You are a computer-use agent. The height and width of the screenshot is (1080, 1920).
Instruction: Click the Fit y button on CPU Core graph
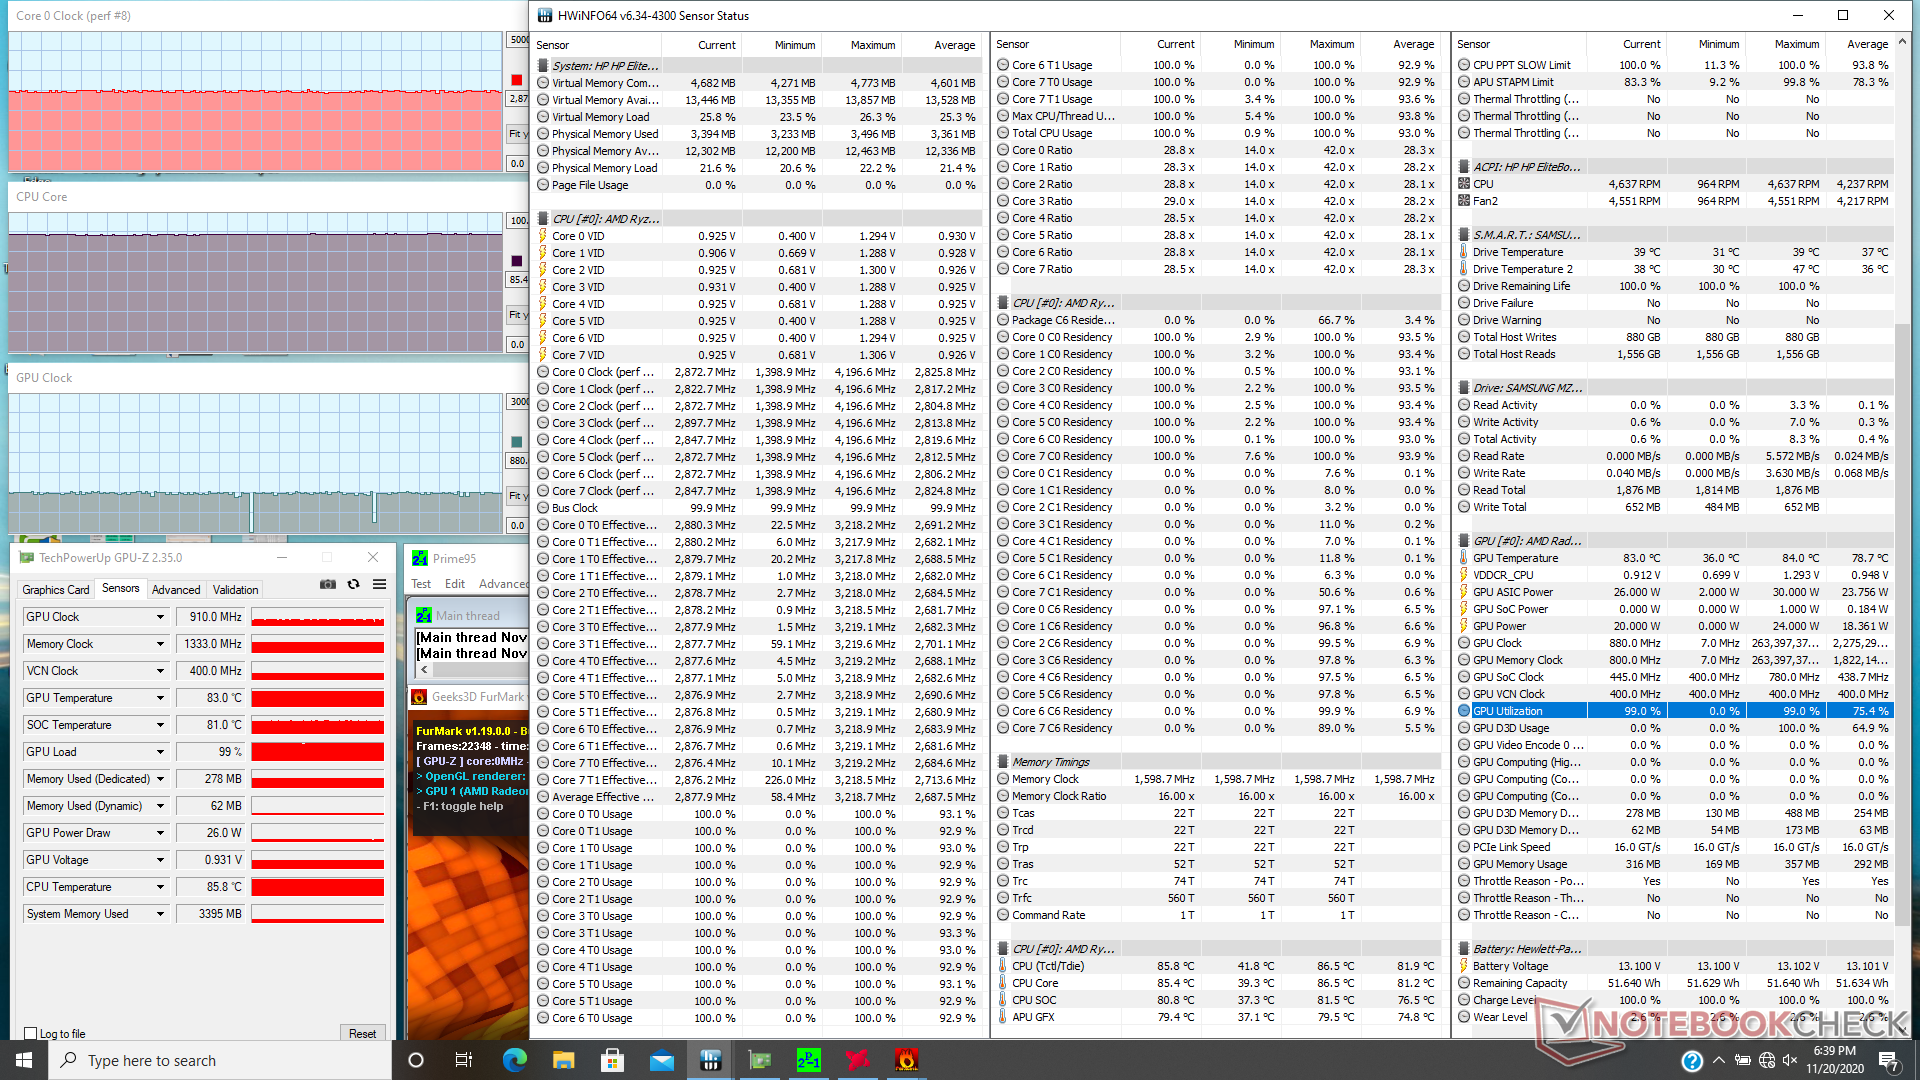516,315
